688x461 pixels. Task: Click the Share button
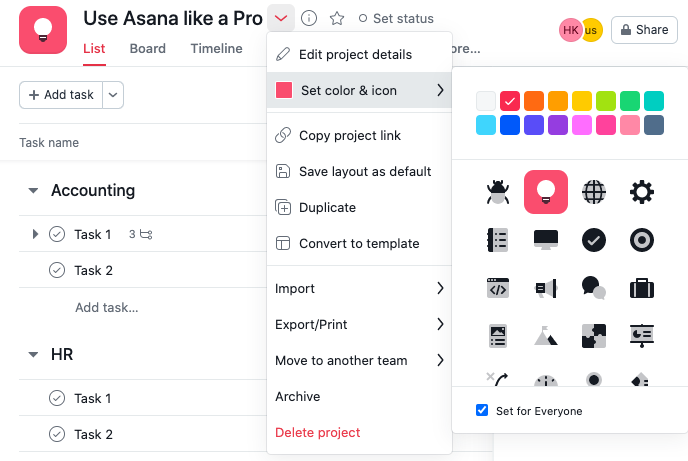(644, 30)
